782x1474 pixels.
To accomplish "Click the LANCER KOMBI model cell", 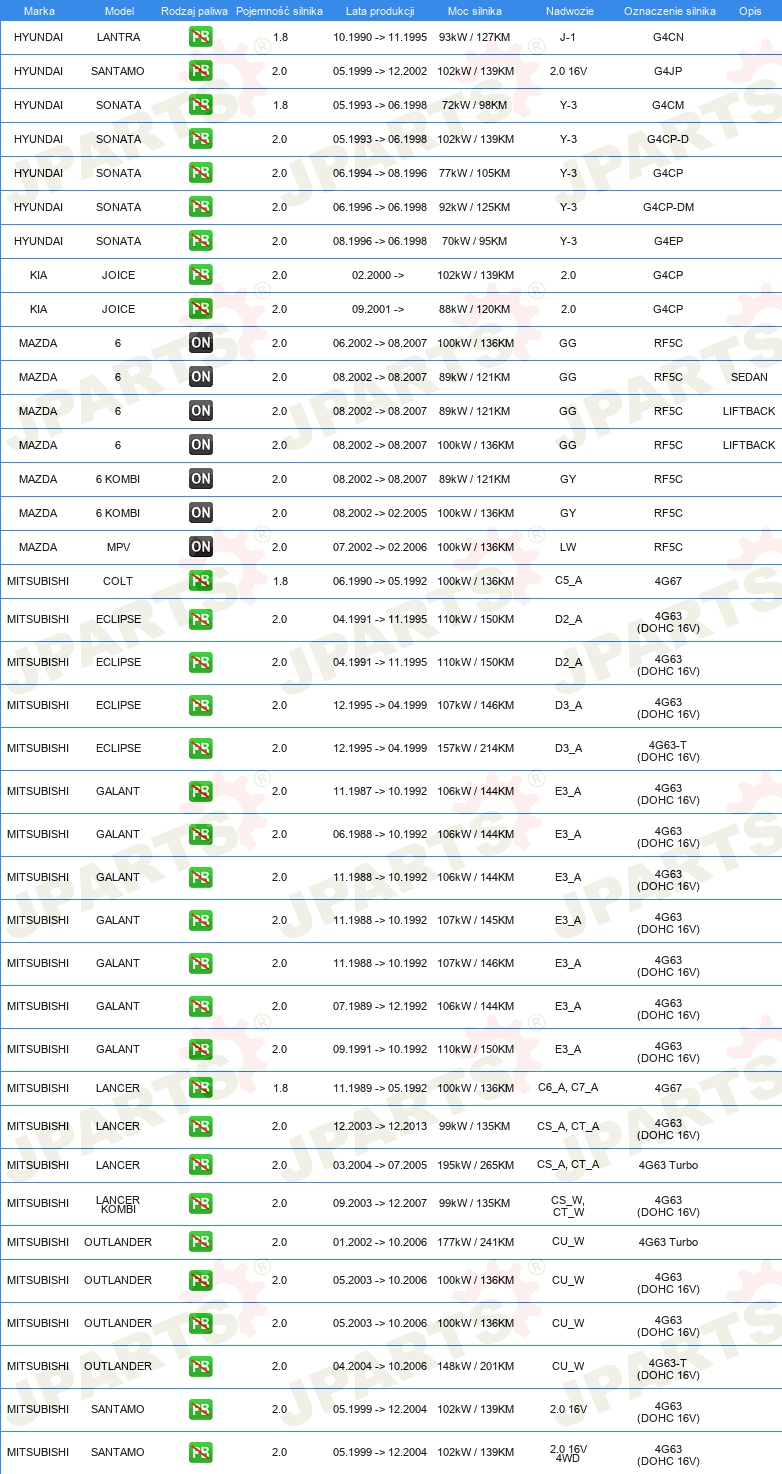I will click(x=118, y=1204).
